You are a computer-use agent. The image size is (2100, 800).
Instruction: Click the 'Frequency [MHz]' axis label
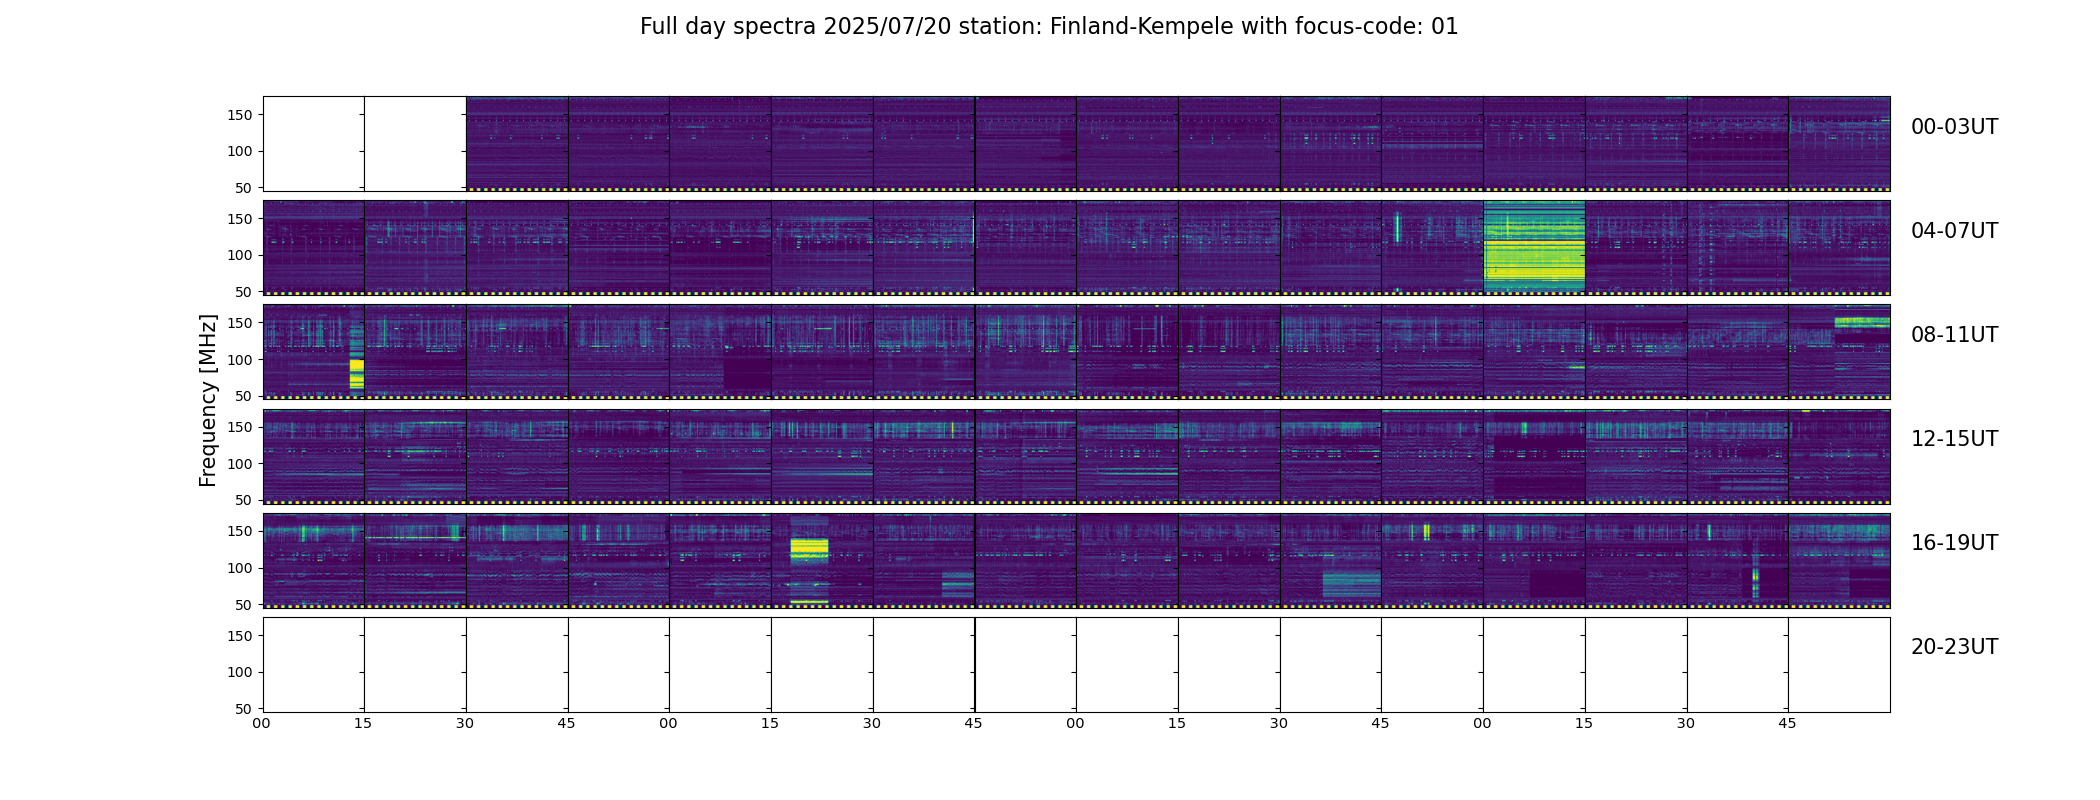tap(208, 400)
